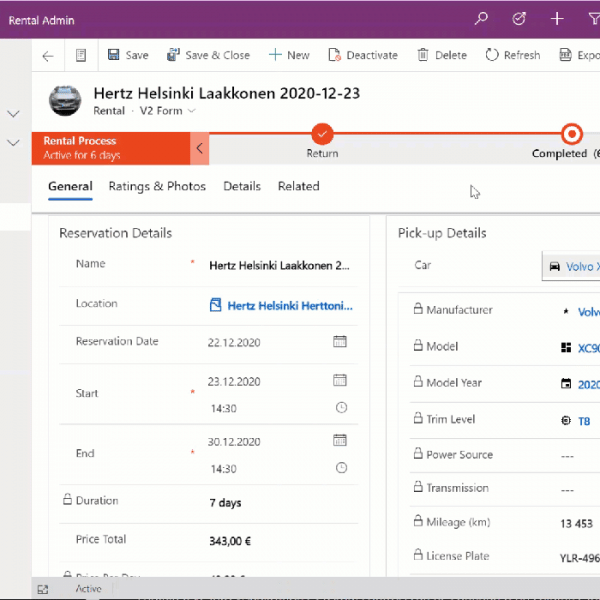This screenshot has width=600, height=600.
Task: Open the V2 Form selector dropdown
Action: tap(168, 111)
